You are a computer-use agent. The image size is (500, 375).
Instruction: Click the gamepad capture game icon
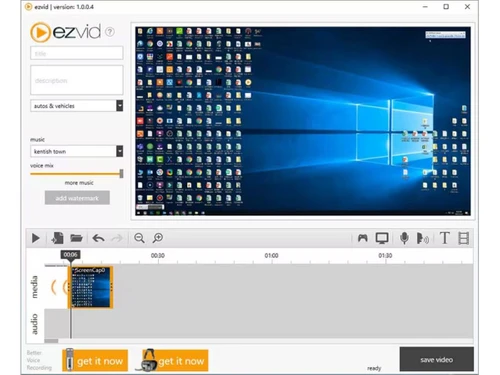363,238
